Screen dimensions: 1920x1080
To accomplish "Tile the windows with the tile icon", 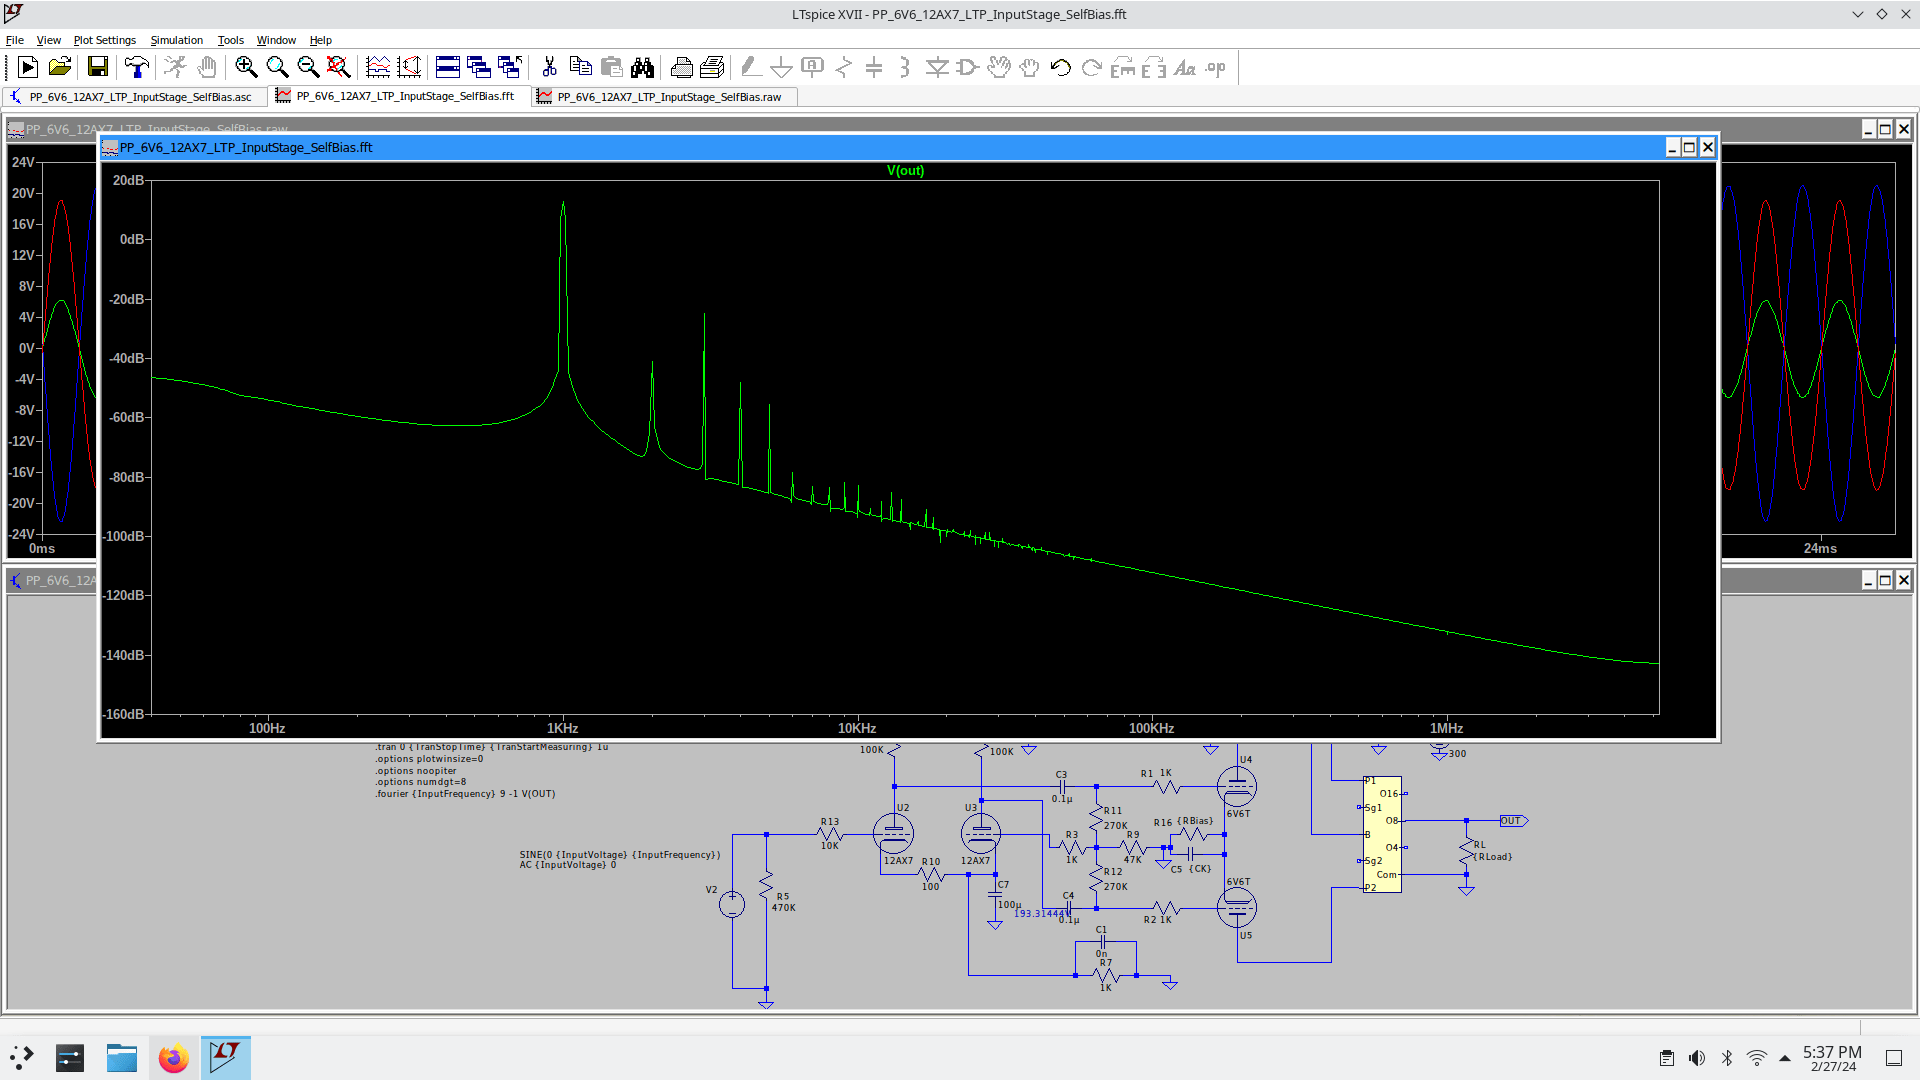I will [x=448, y=67].
